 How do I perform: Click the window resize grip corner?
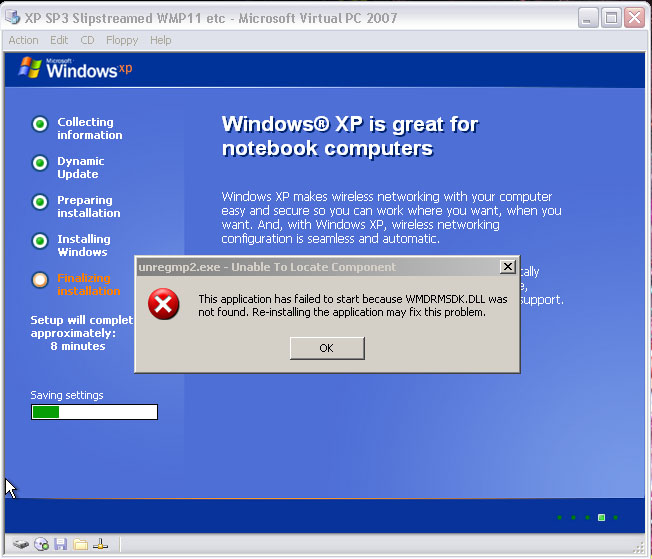[x=638, y=549]
